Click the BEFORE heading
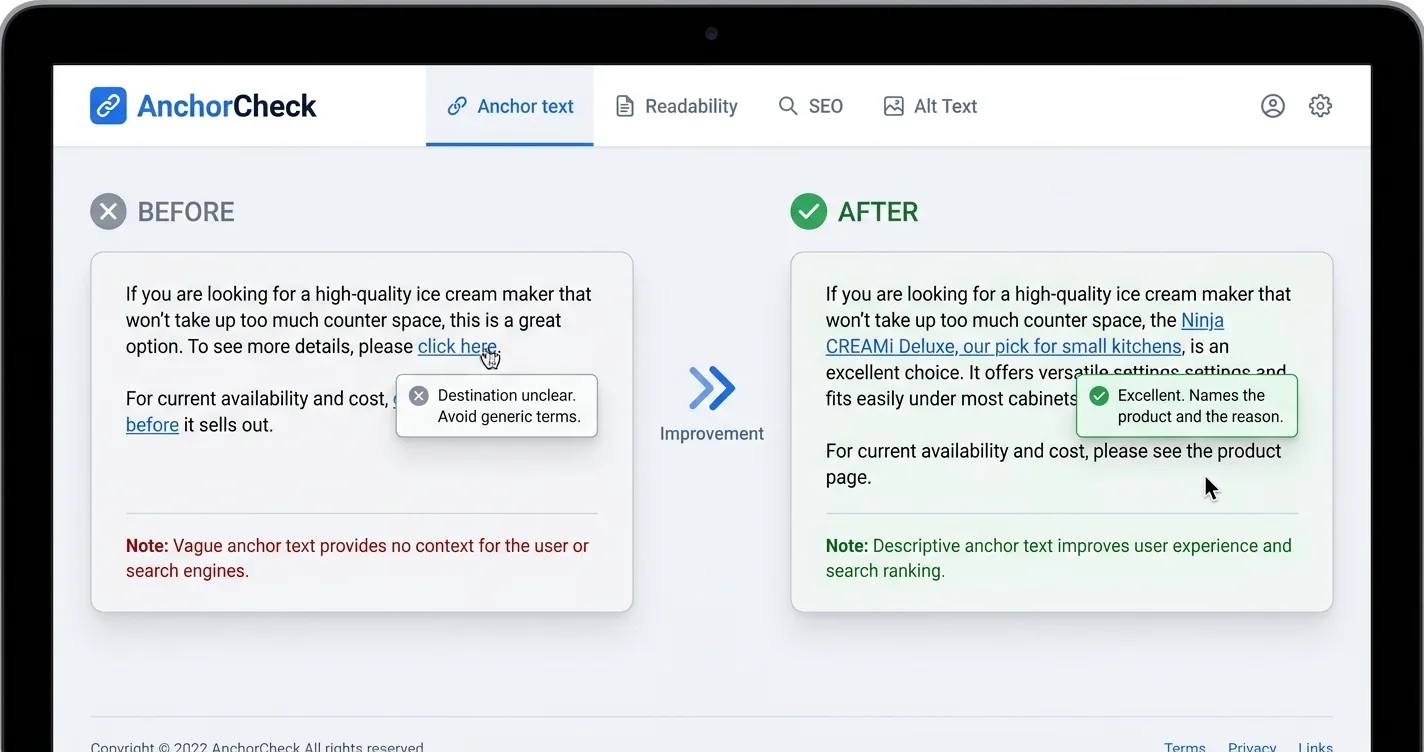This screenshot has height=752, width=1424. click(x=186, y=212)
